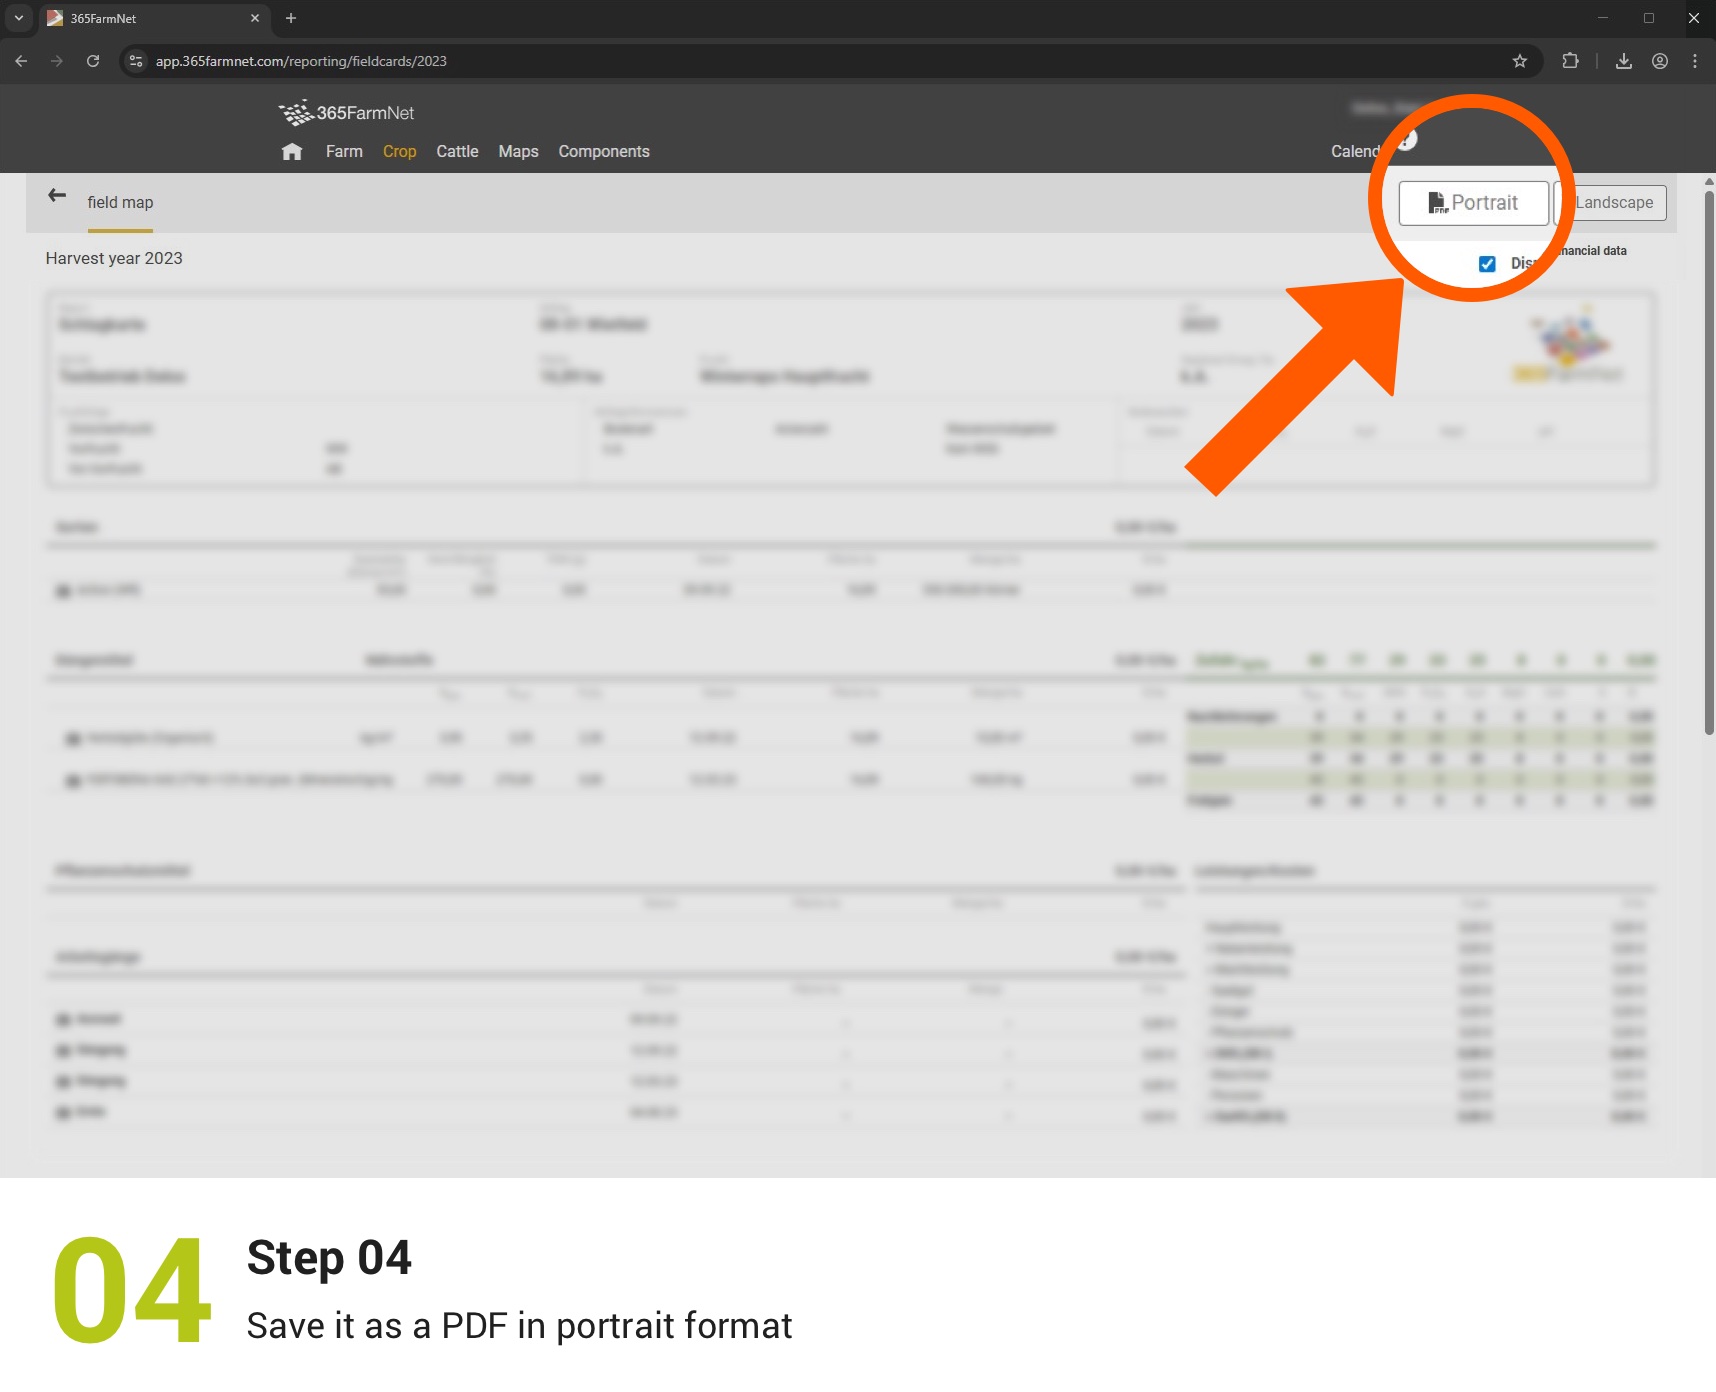1716x1392 pixels.
Task: Open the tab search dropdown chevron
Action: pyautogui.click(x=18, y=18)
